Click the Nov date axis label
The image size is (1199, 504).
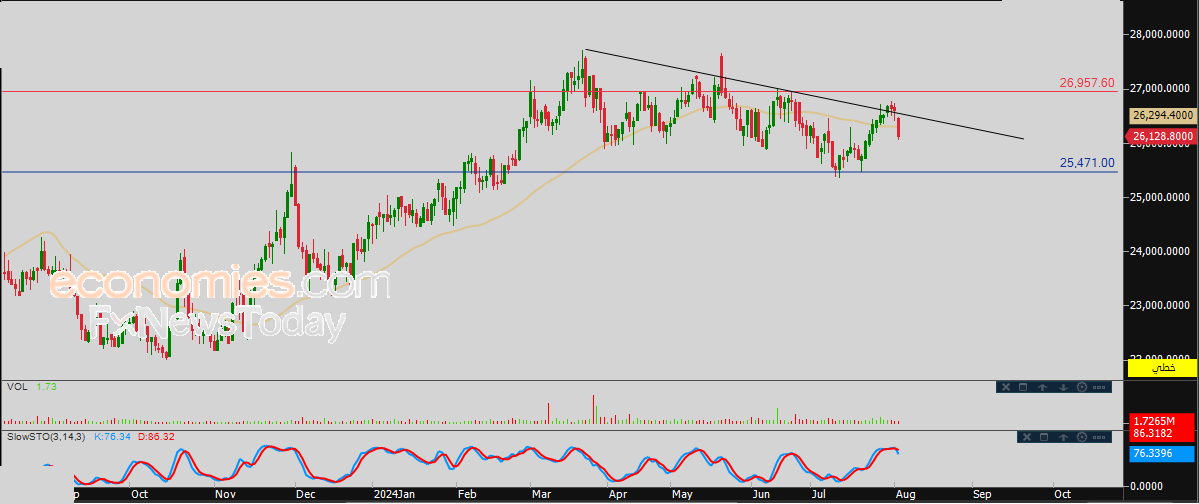click(x=225, y=496)
